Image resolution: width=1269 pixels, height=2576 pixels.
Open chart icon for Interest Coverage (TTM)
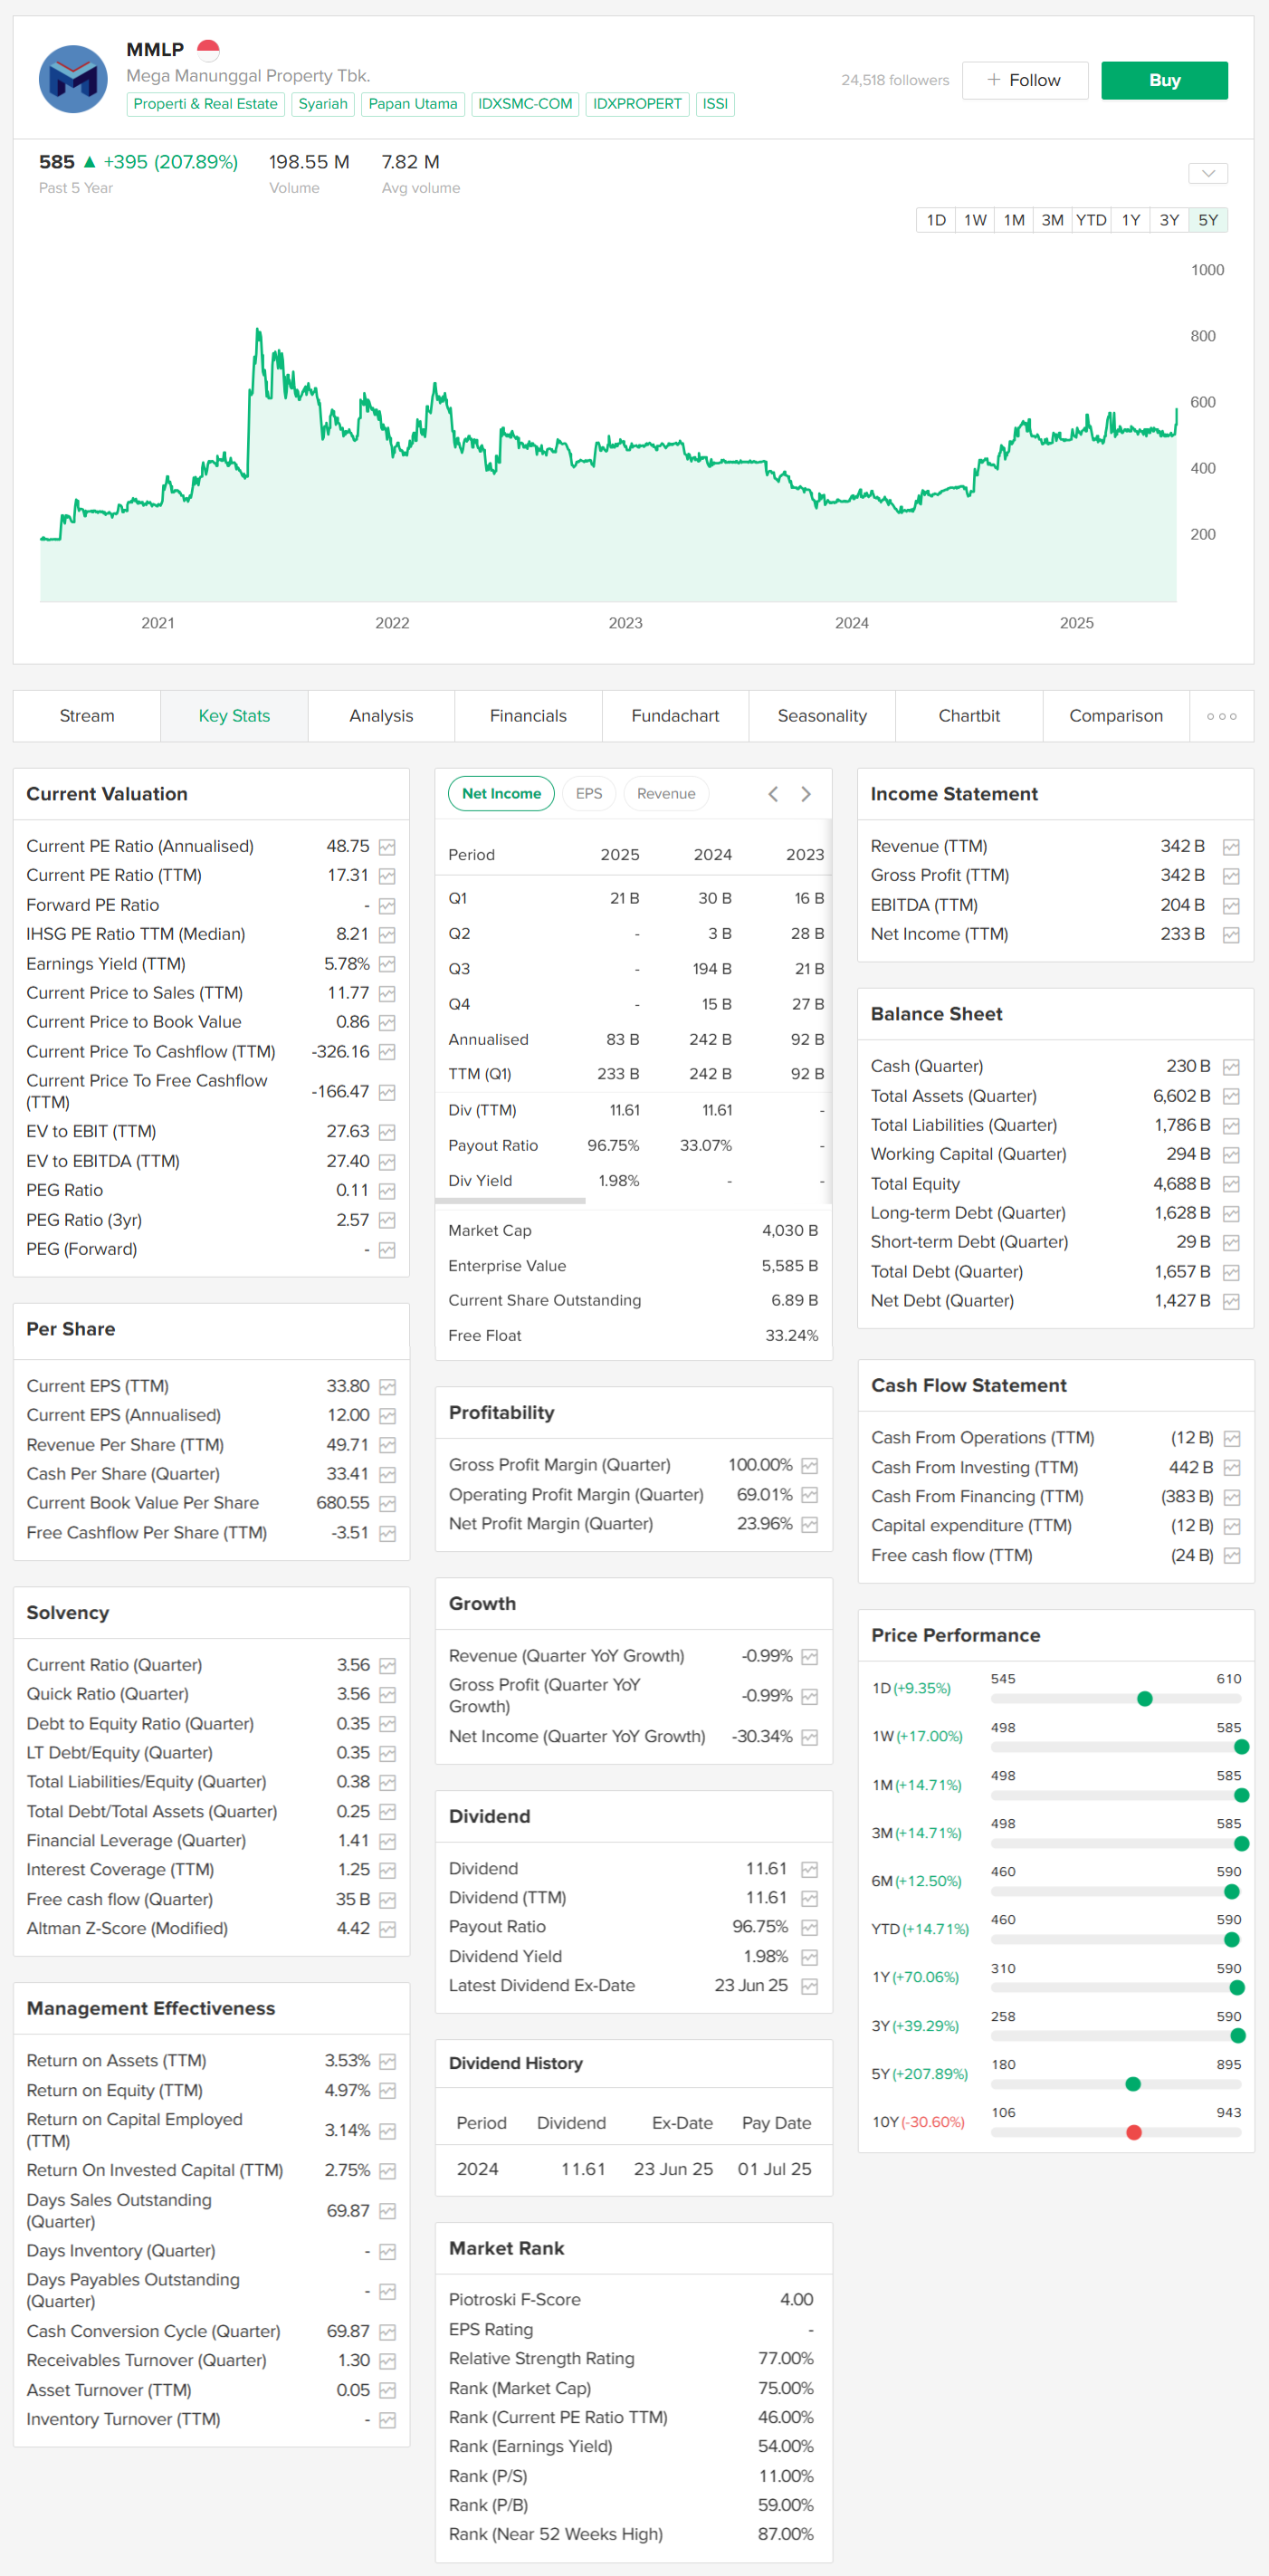click(x=387, y=1871)
